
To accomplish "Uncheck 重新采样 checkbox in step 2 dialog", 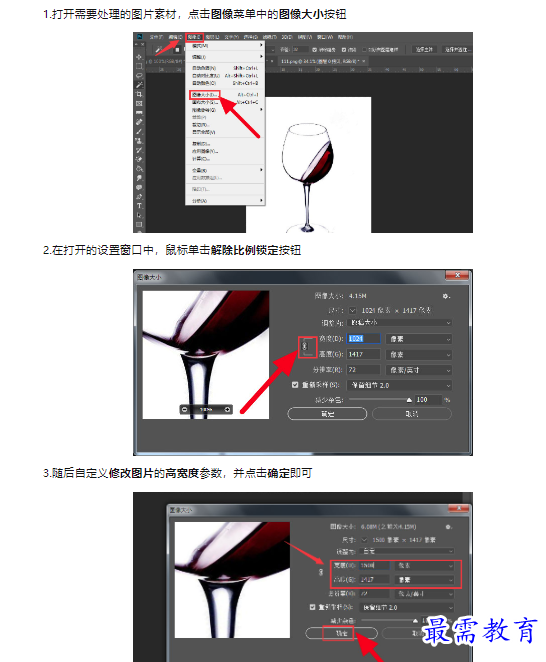I will 295,385.
